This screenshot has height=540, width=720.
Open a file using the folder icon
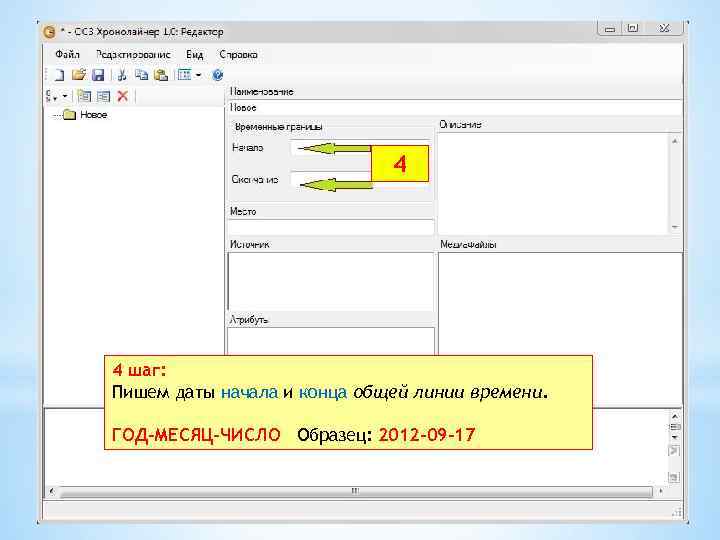tap(79, 74)
